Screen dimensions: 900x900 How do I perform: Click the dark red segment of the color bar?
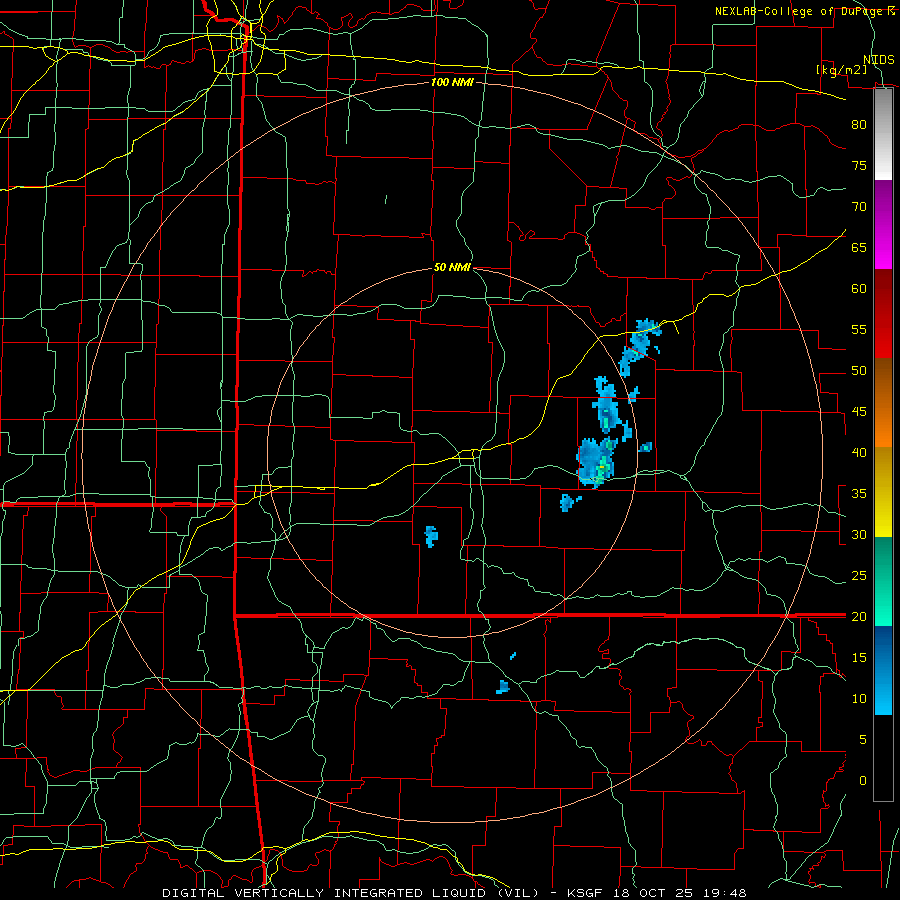tap(883, 314)
